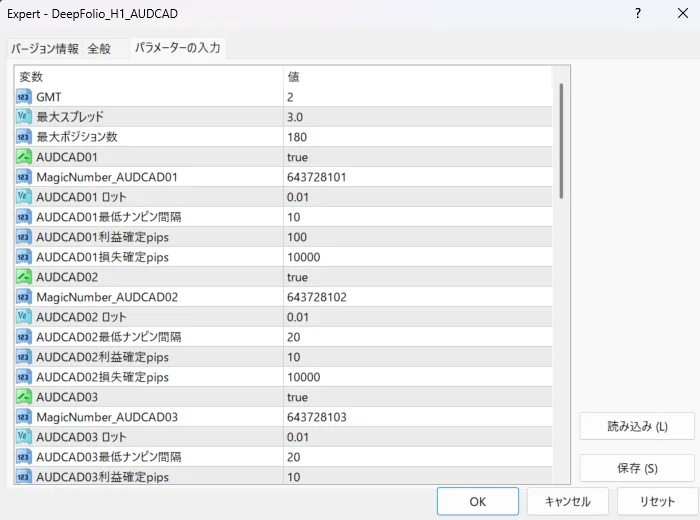Click the decimal icon beside 最大スプレッド
This screenshot has height=520, width=700.
pos(24,117)
